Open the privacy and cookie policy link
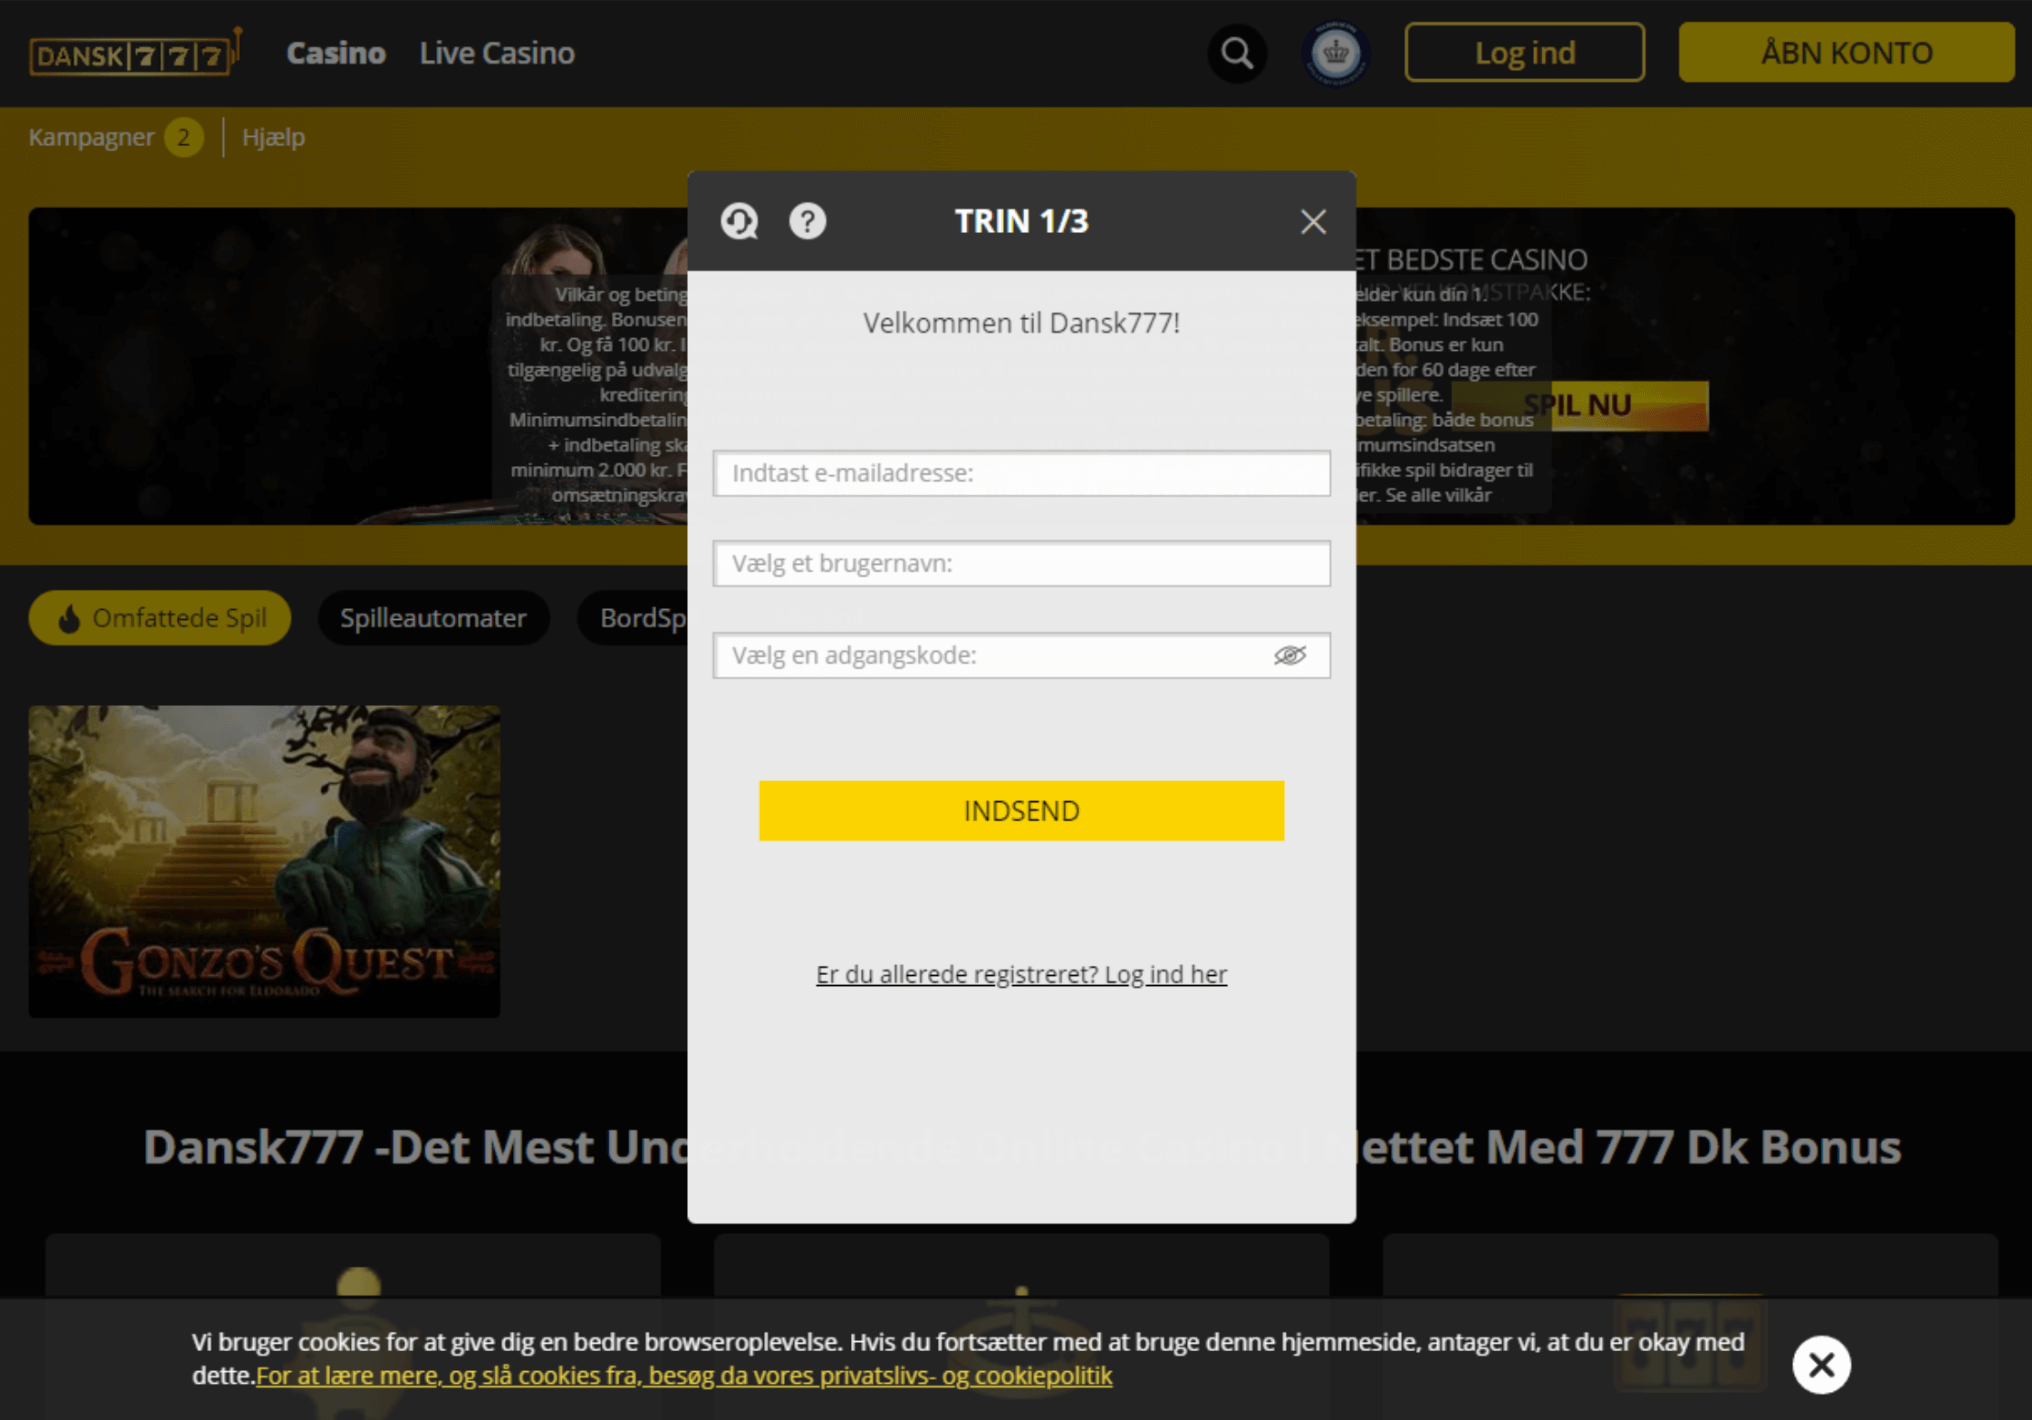 click(x=684, y=1376)
